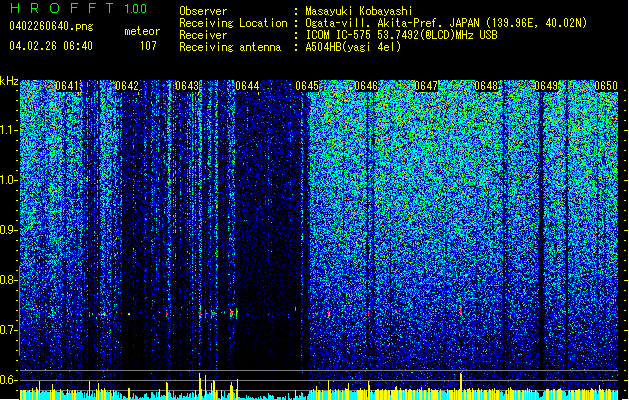
Task: Click the 1.0 kHz axis tick label
Action: (x=9, y=180)
